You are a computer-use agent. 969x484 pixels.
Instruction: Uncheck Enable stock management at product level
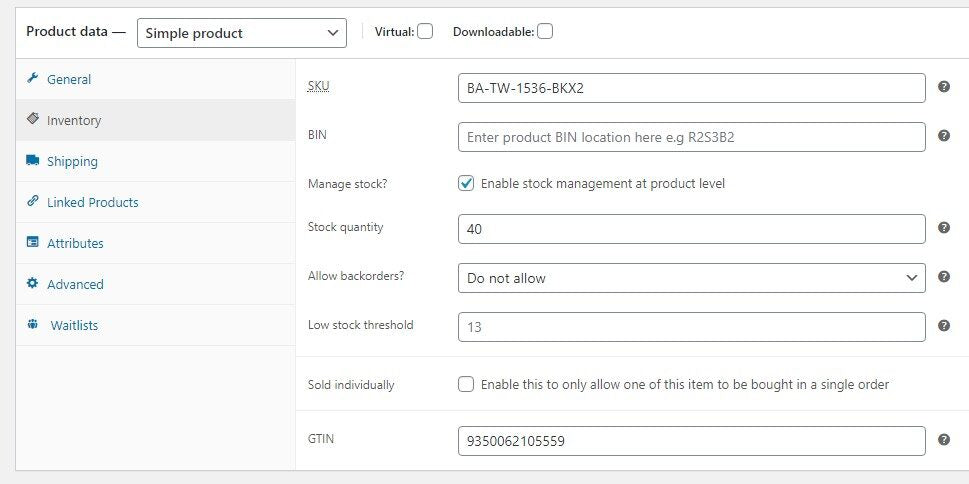pyautogui.click(x=466, y=183)
